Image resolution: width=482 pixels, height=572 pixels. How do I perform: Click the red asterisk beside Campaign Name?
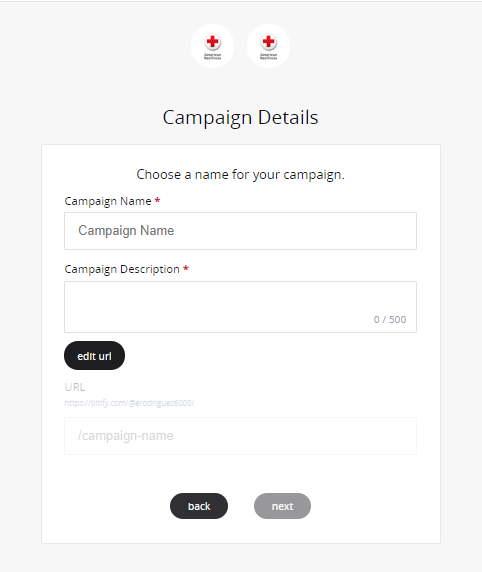(157, 201)
